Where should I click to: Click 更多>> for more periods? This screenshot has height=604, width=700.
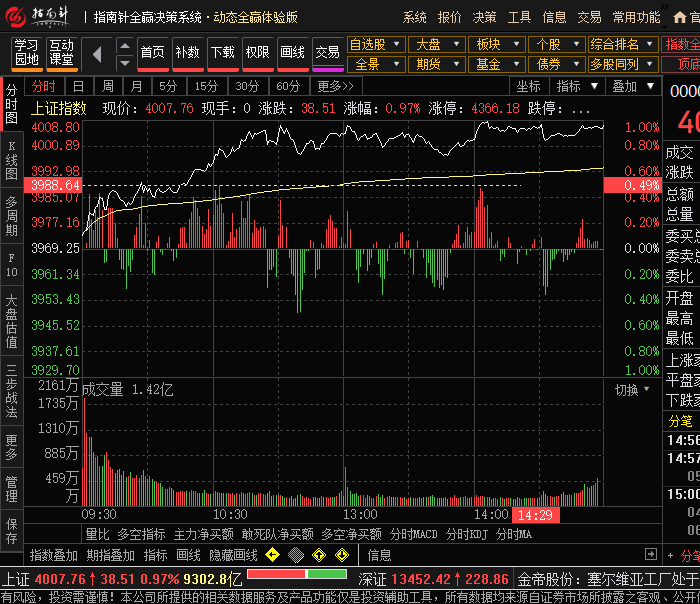point(335,86)
